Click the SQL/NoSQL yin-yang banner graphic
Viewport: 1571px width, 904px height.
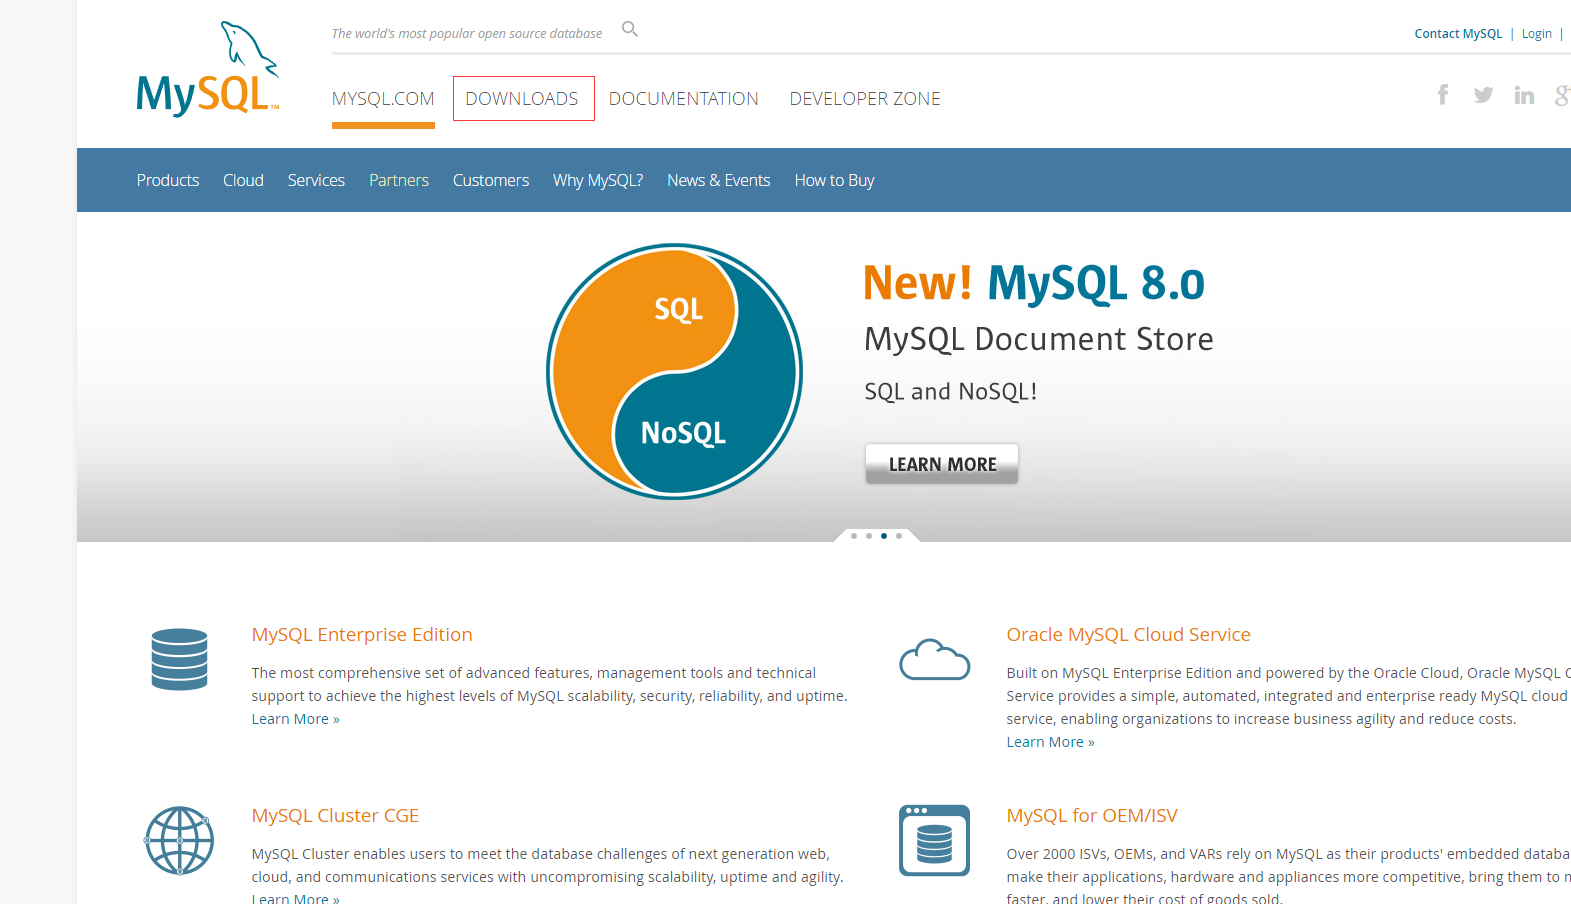[x=675, y=372]
